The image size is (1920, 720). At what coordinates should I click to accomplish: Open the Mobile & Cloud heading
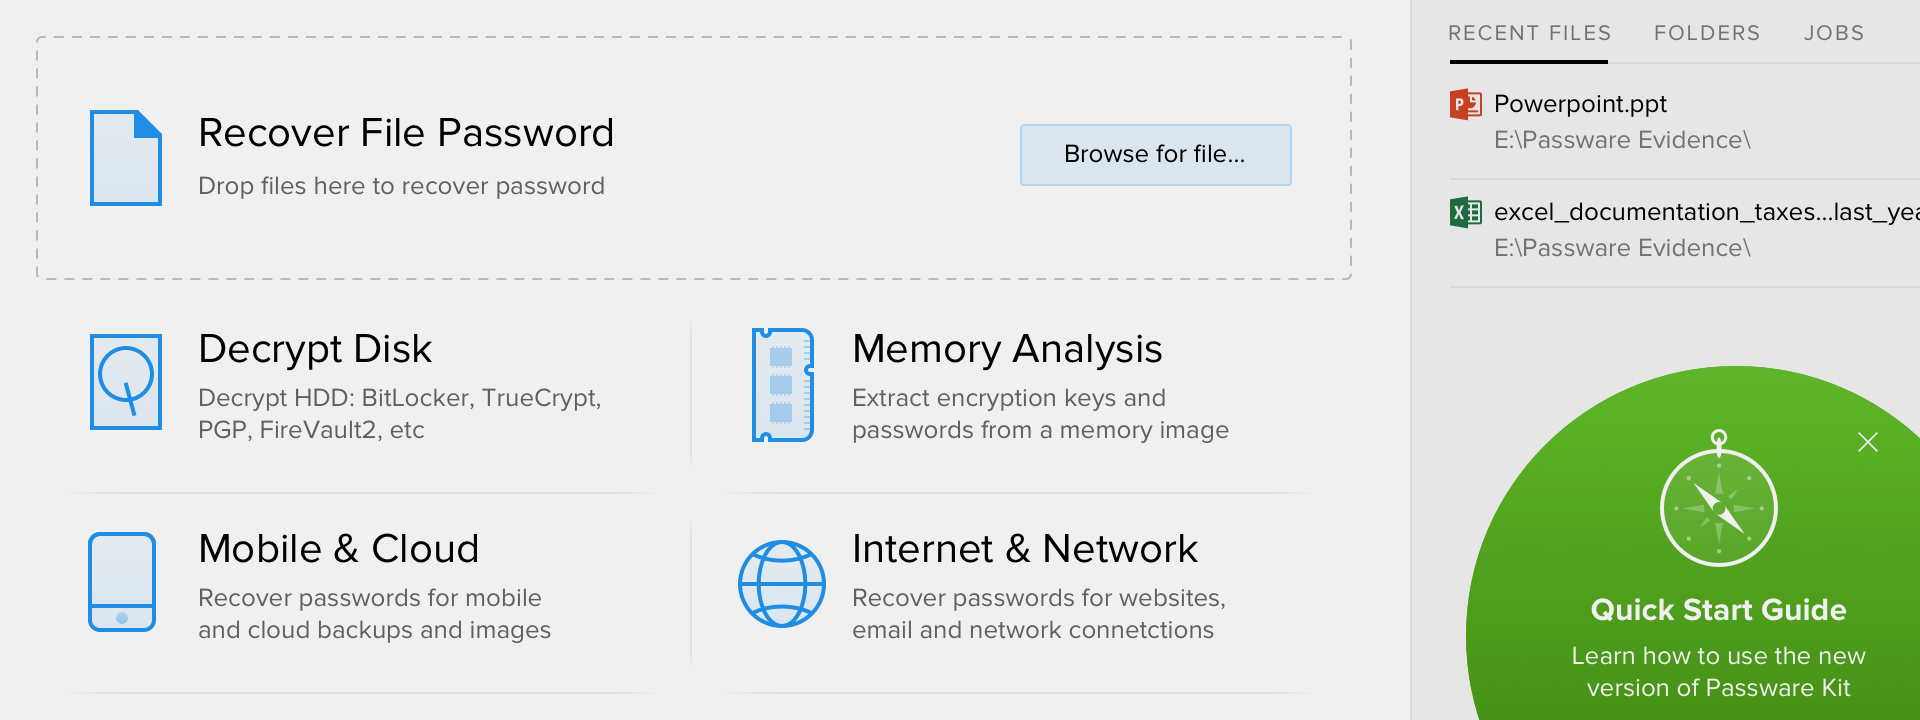click(339, 549)
